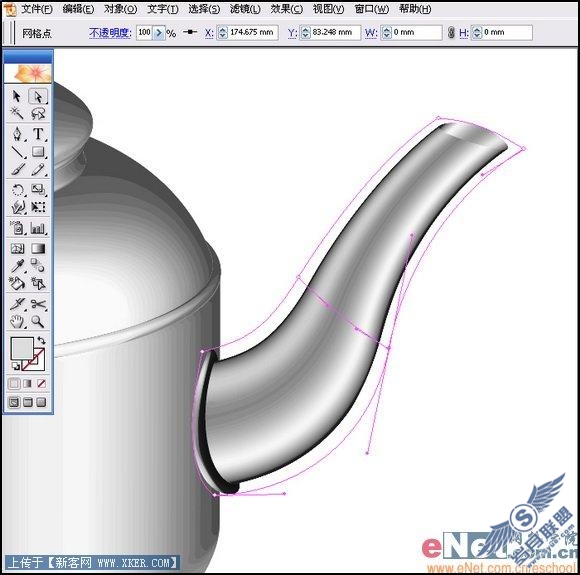The width and height of the screenshot is (580, 575).
Task: Choose the Live Paint Bucket tool
Action: coord(17,283)
